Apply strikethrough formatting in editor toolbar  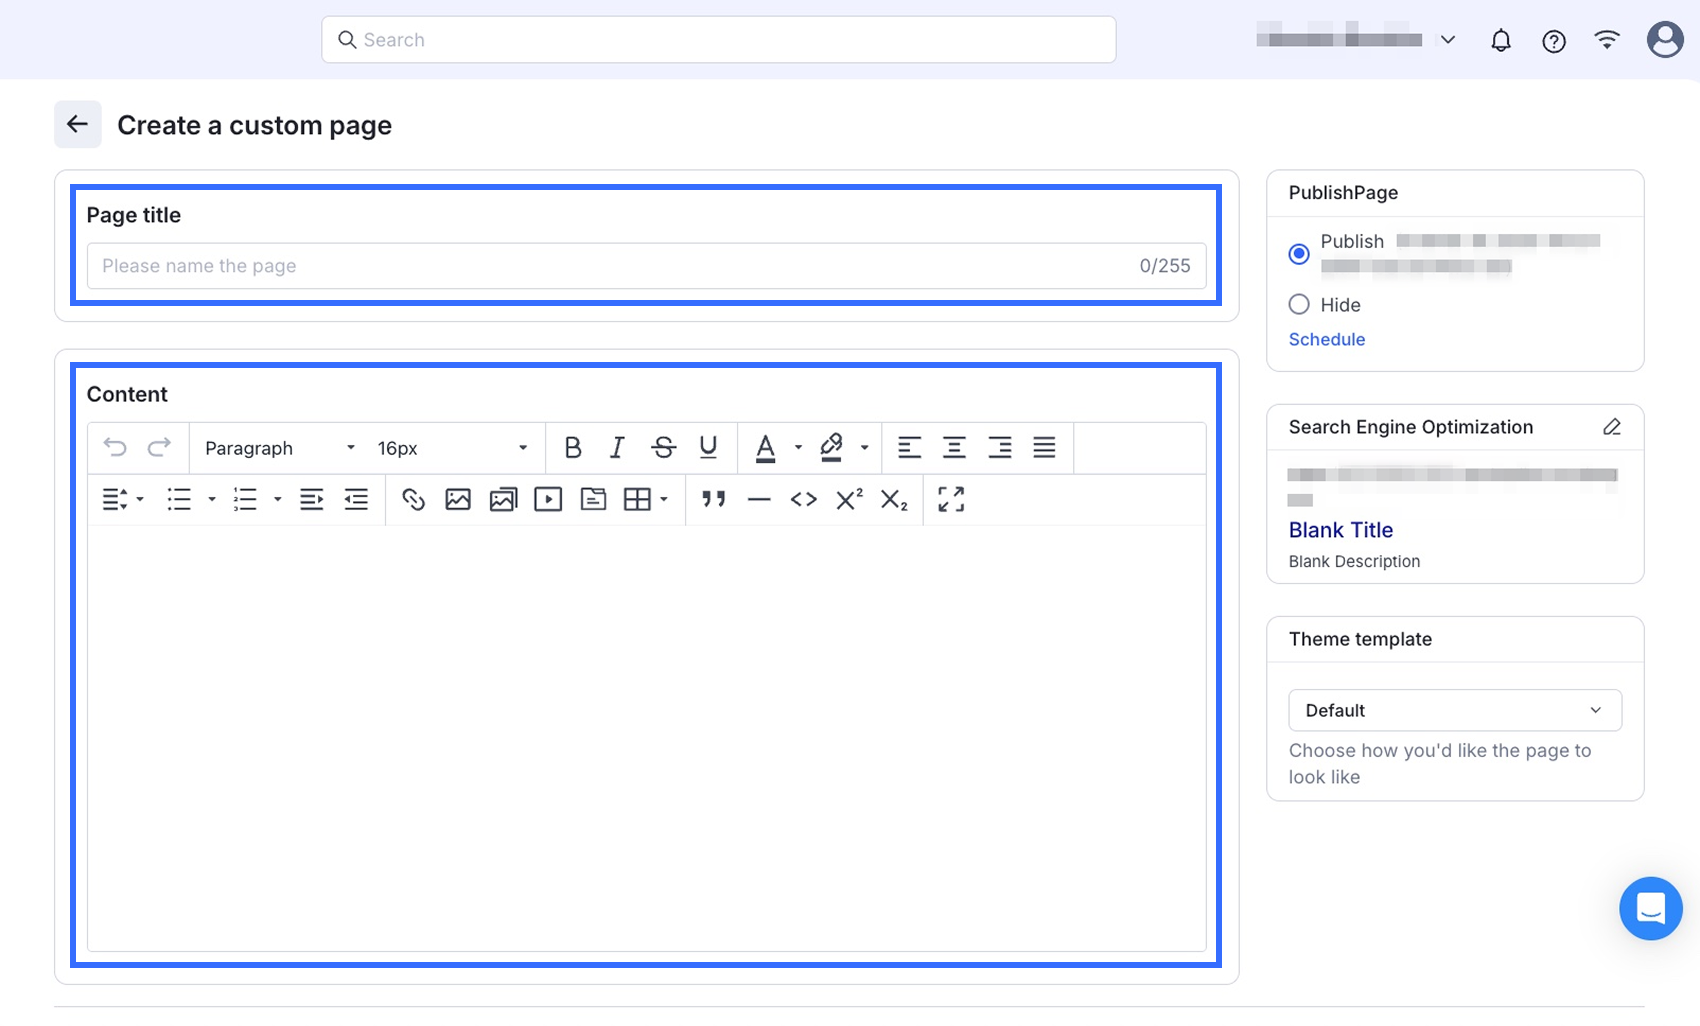(x=662, y=448)
